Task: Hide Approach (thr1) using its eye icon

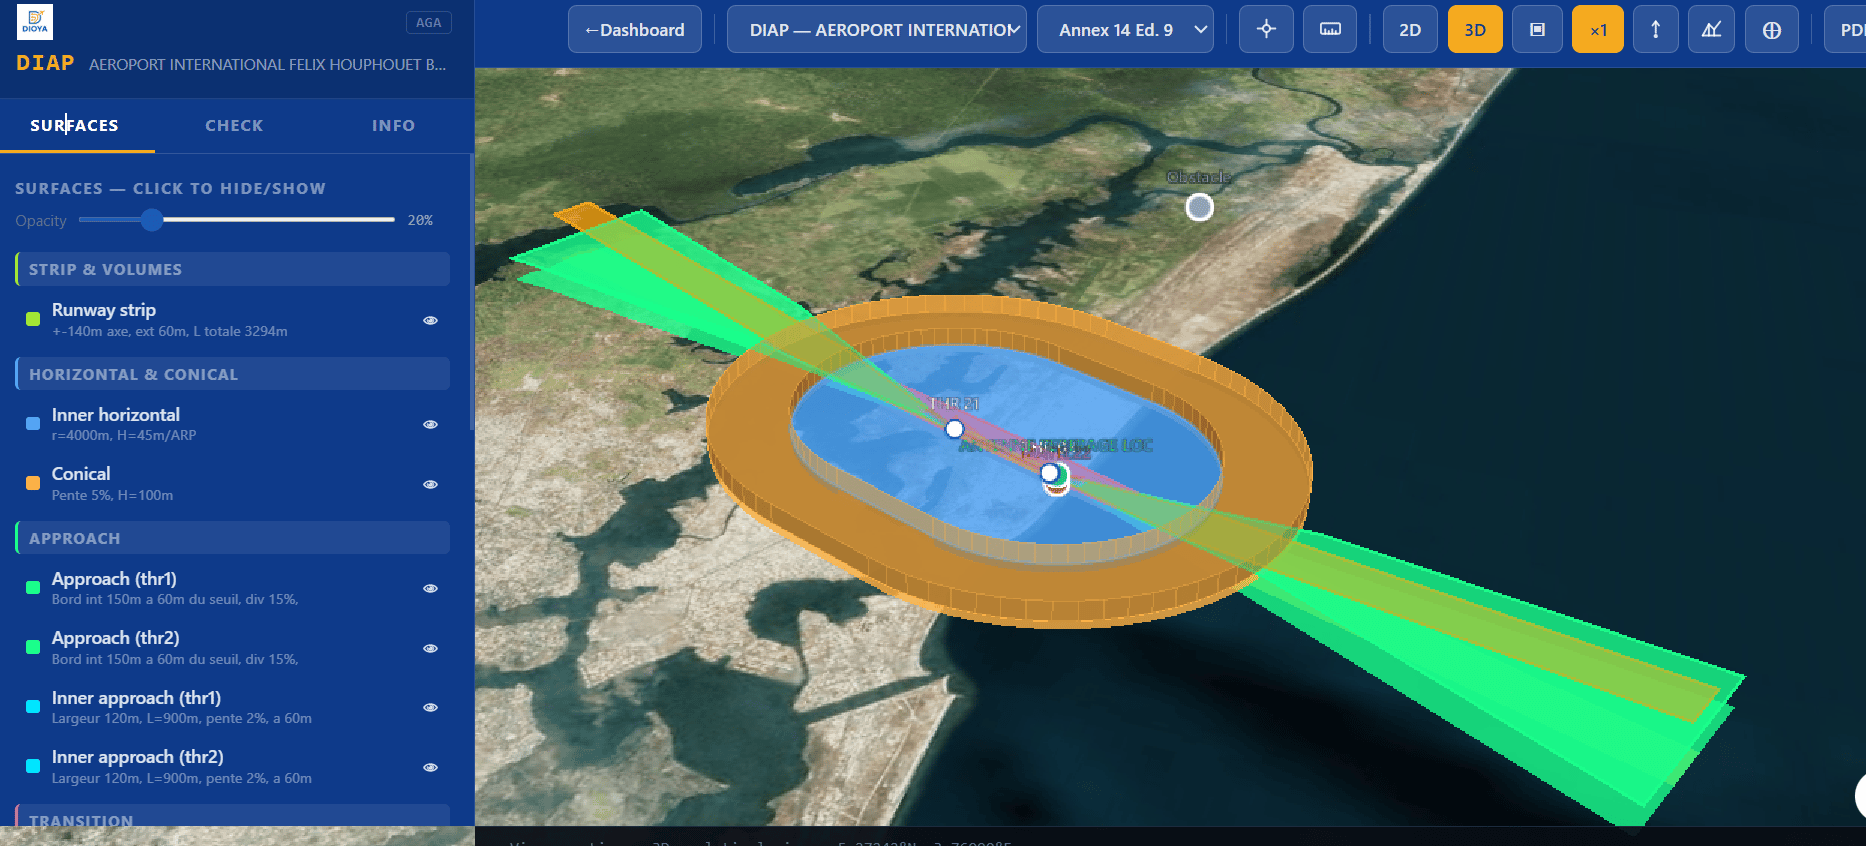Action: [430, 588]
